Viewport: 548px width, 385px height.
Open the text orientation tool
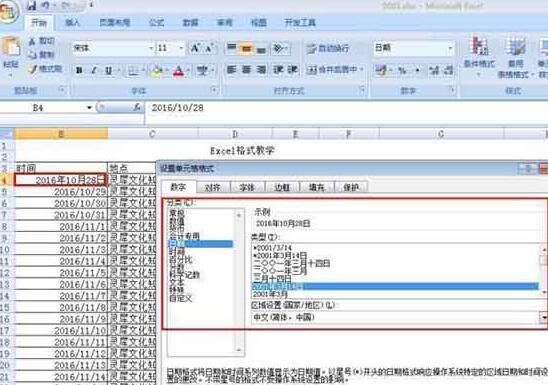279,48
